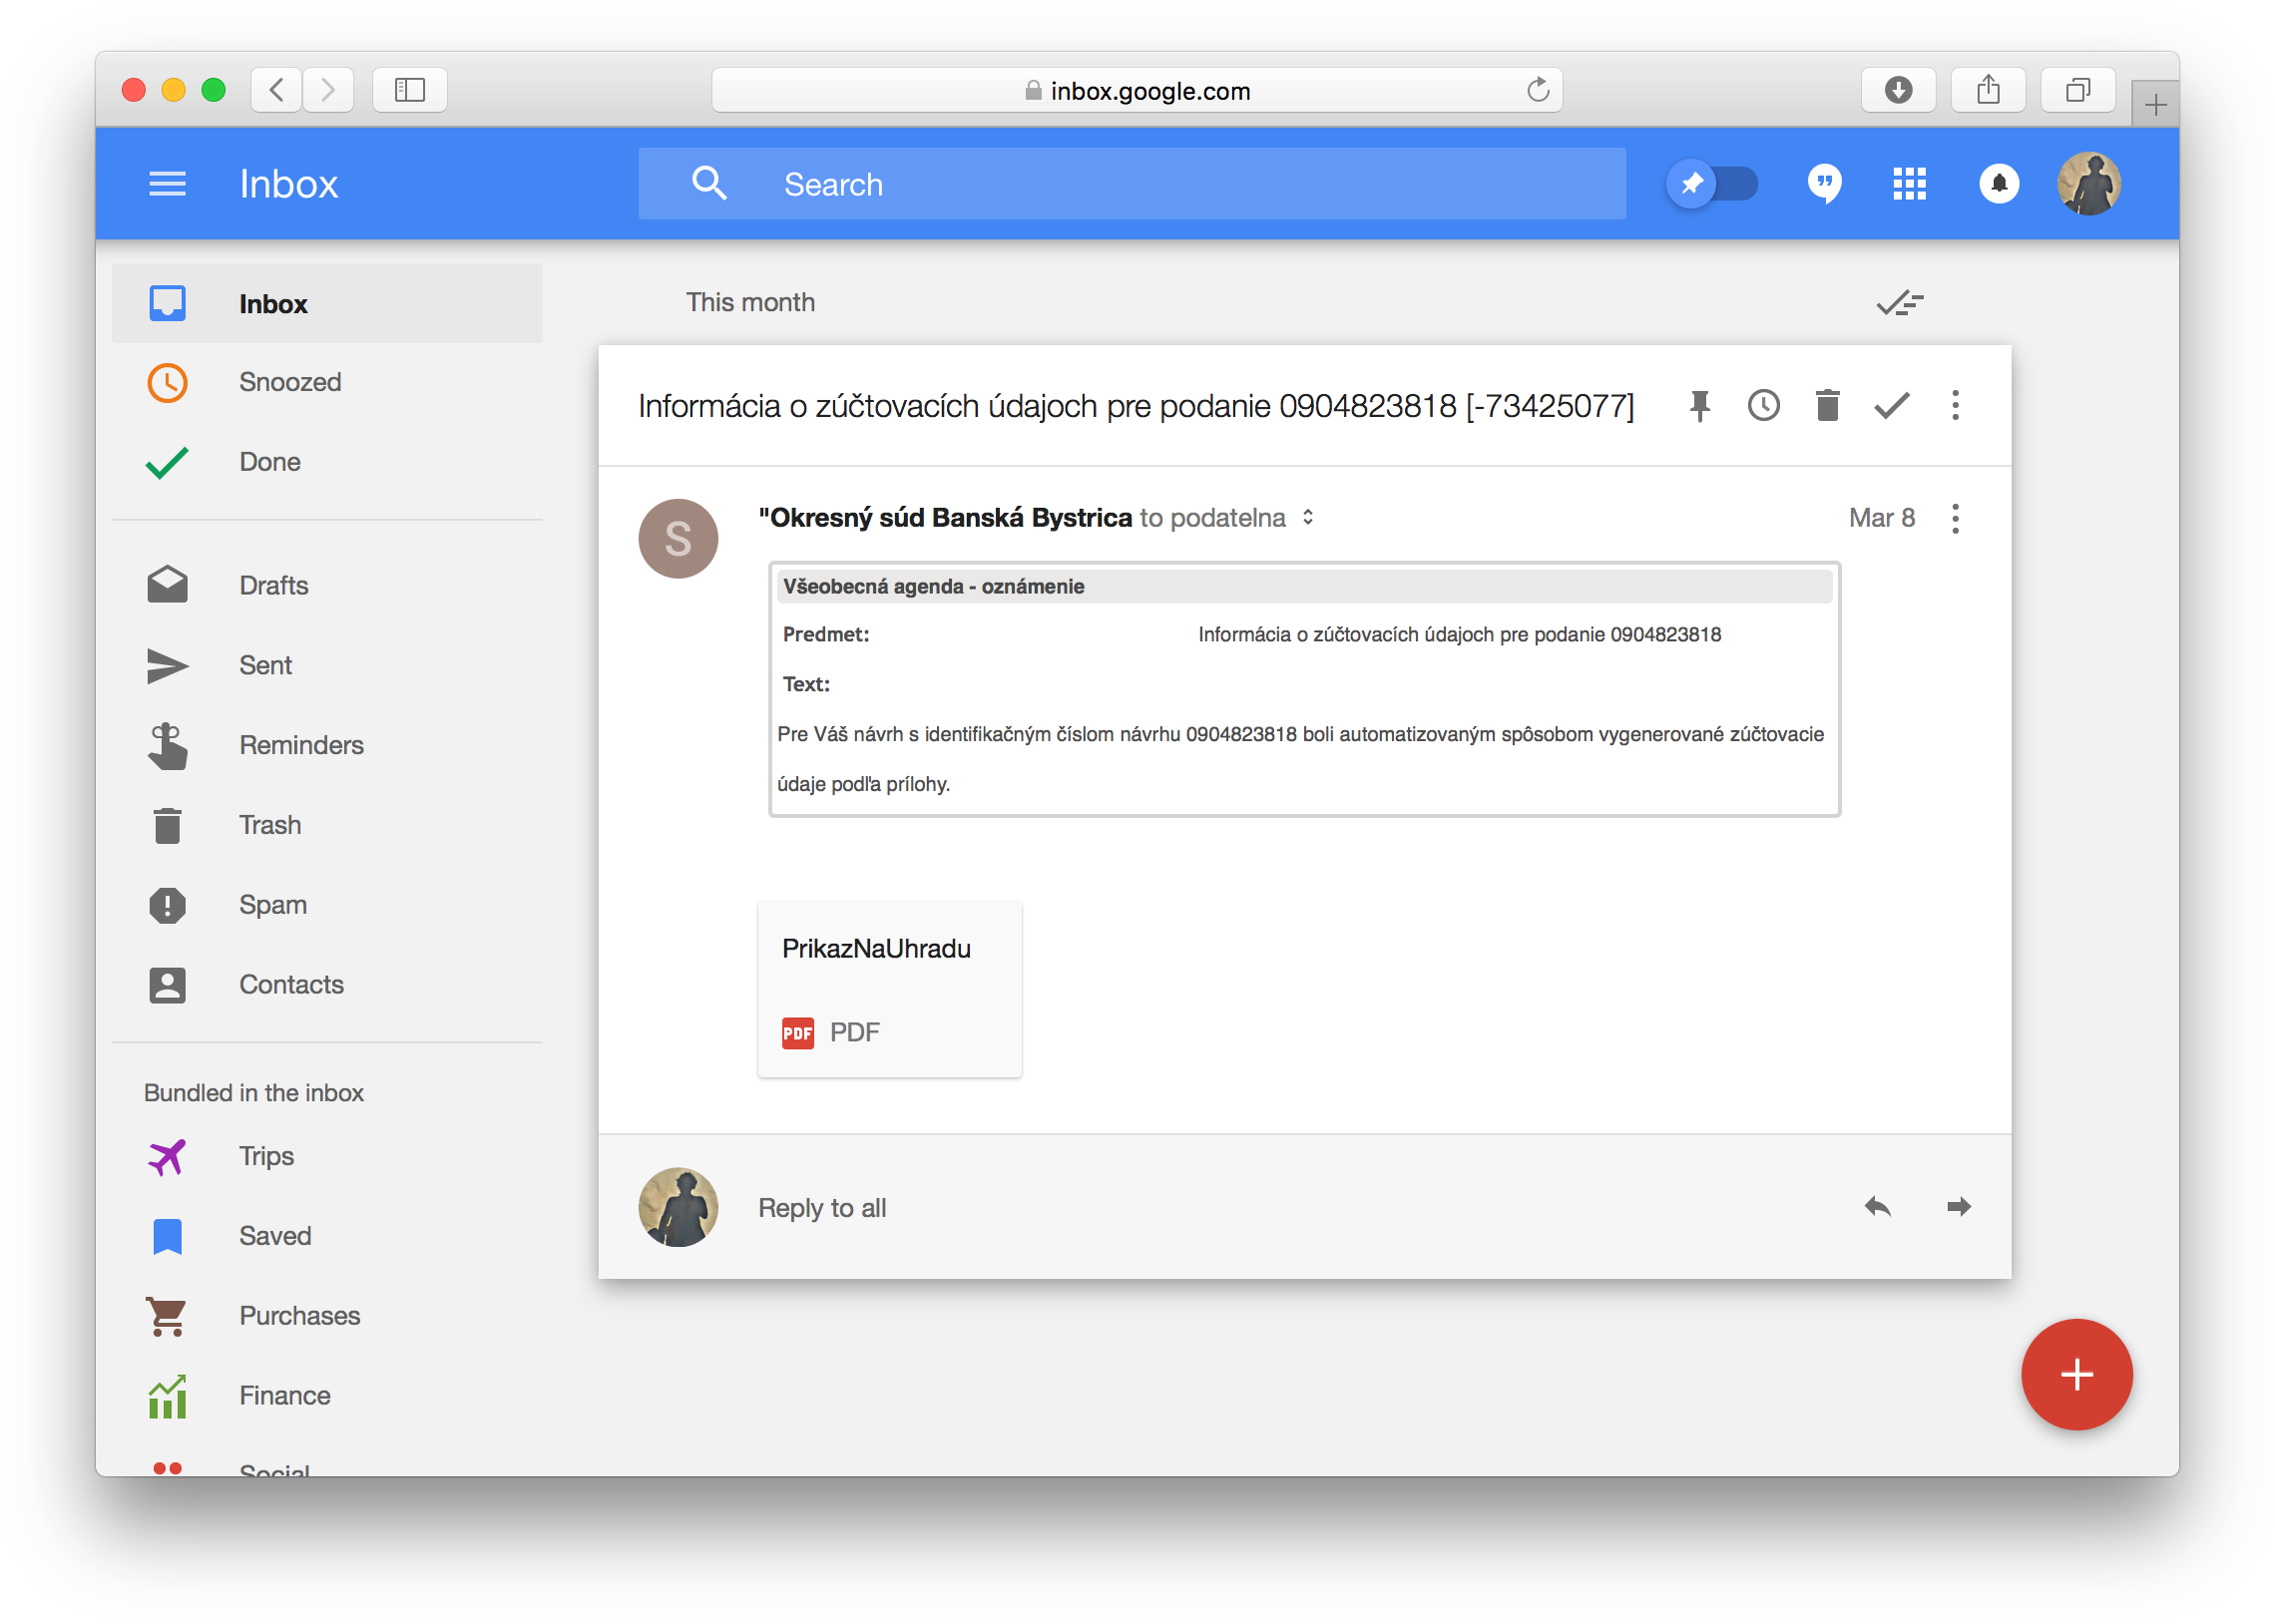This screenshot has height=1624, width=2275.
Task: Click the reply arrow icon
Action: click(1877, 1207)
